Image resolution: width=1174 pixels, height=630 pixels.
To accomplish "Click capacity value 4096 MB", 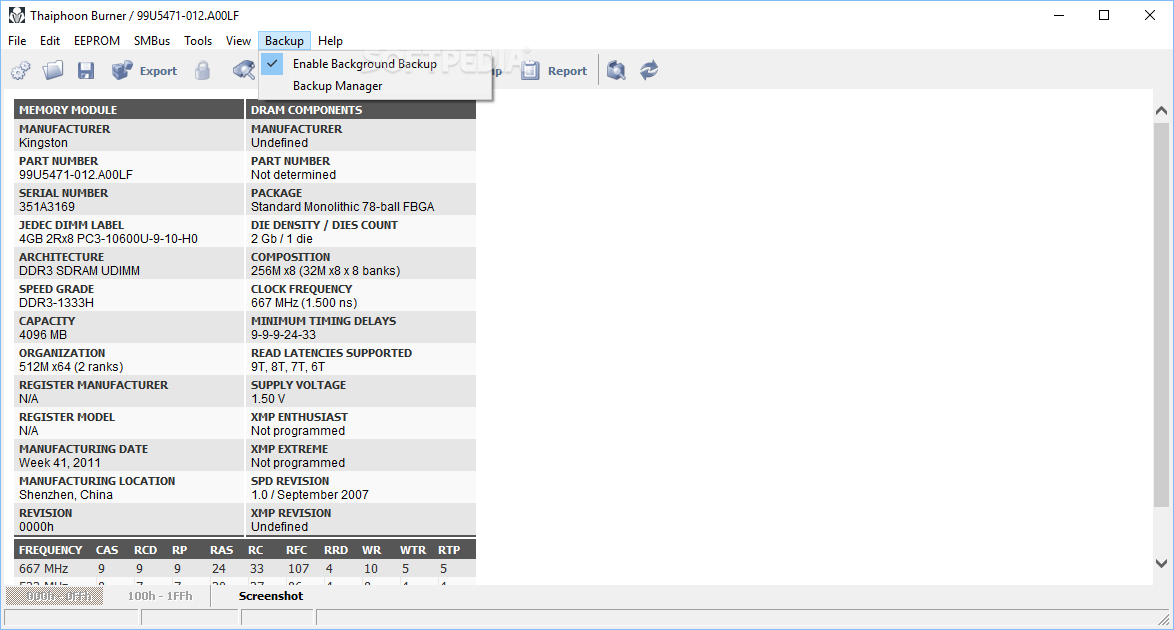I will [x=43, y=335].
